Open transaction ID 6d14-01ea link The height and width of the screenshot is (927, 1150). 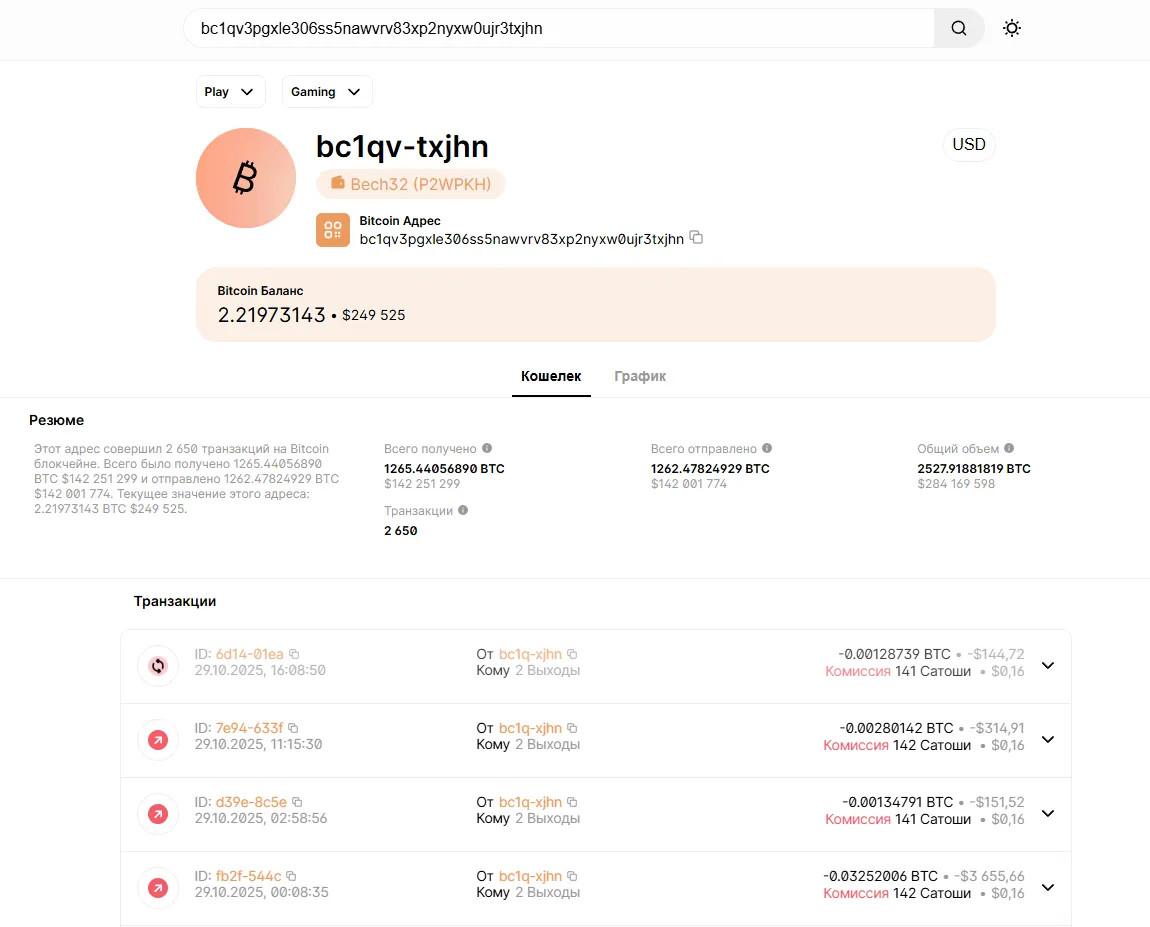249,654
